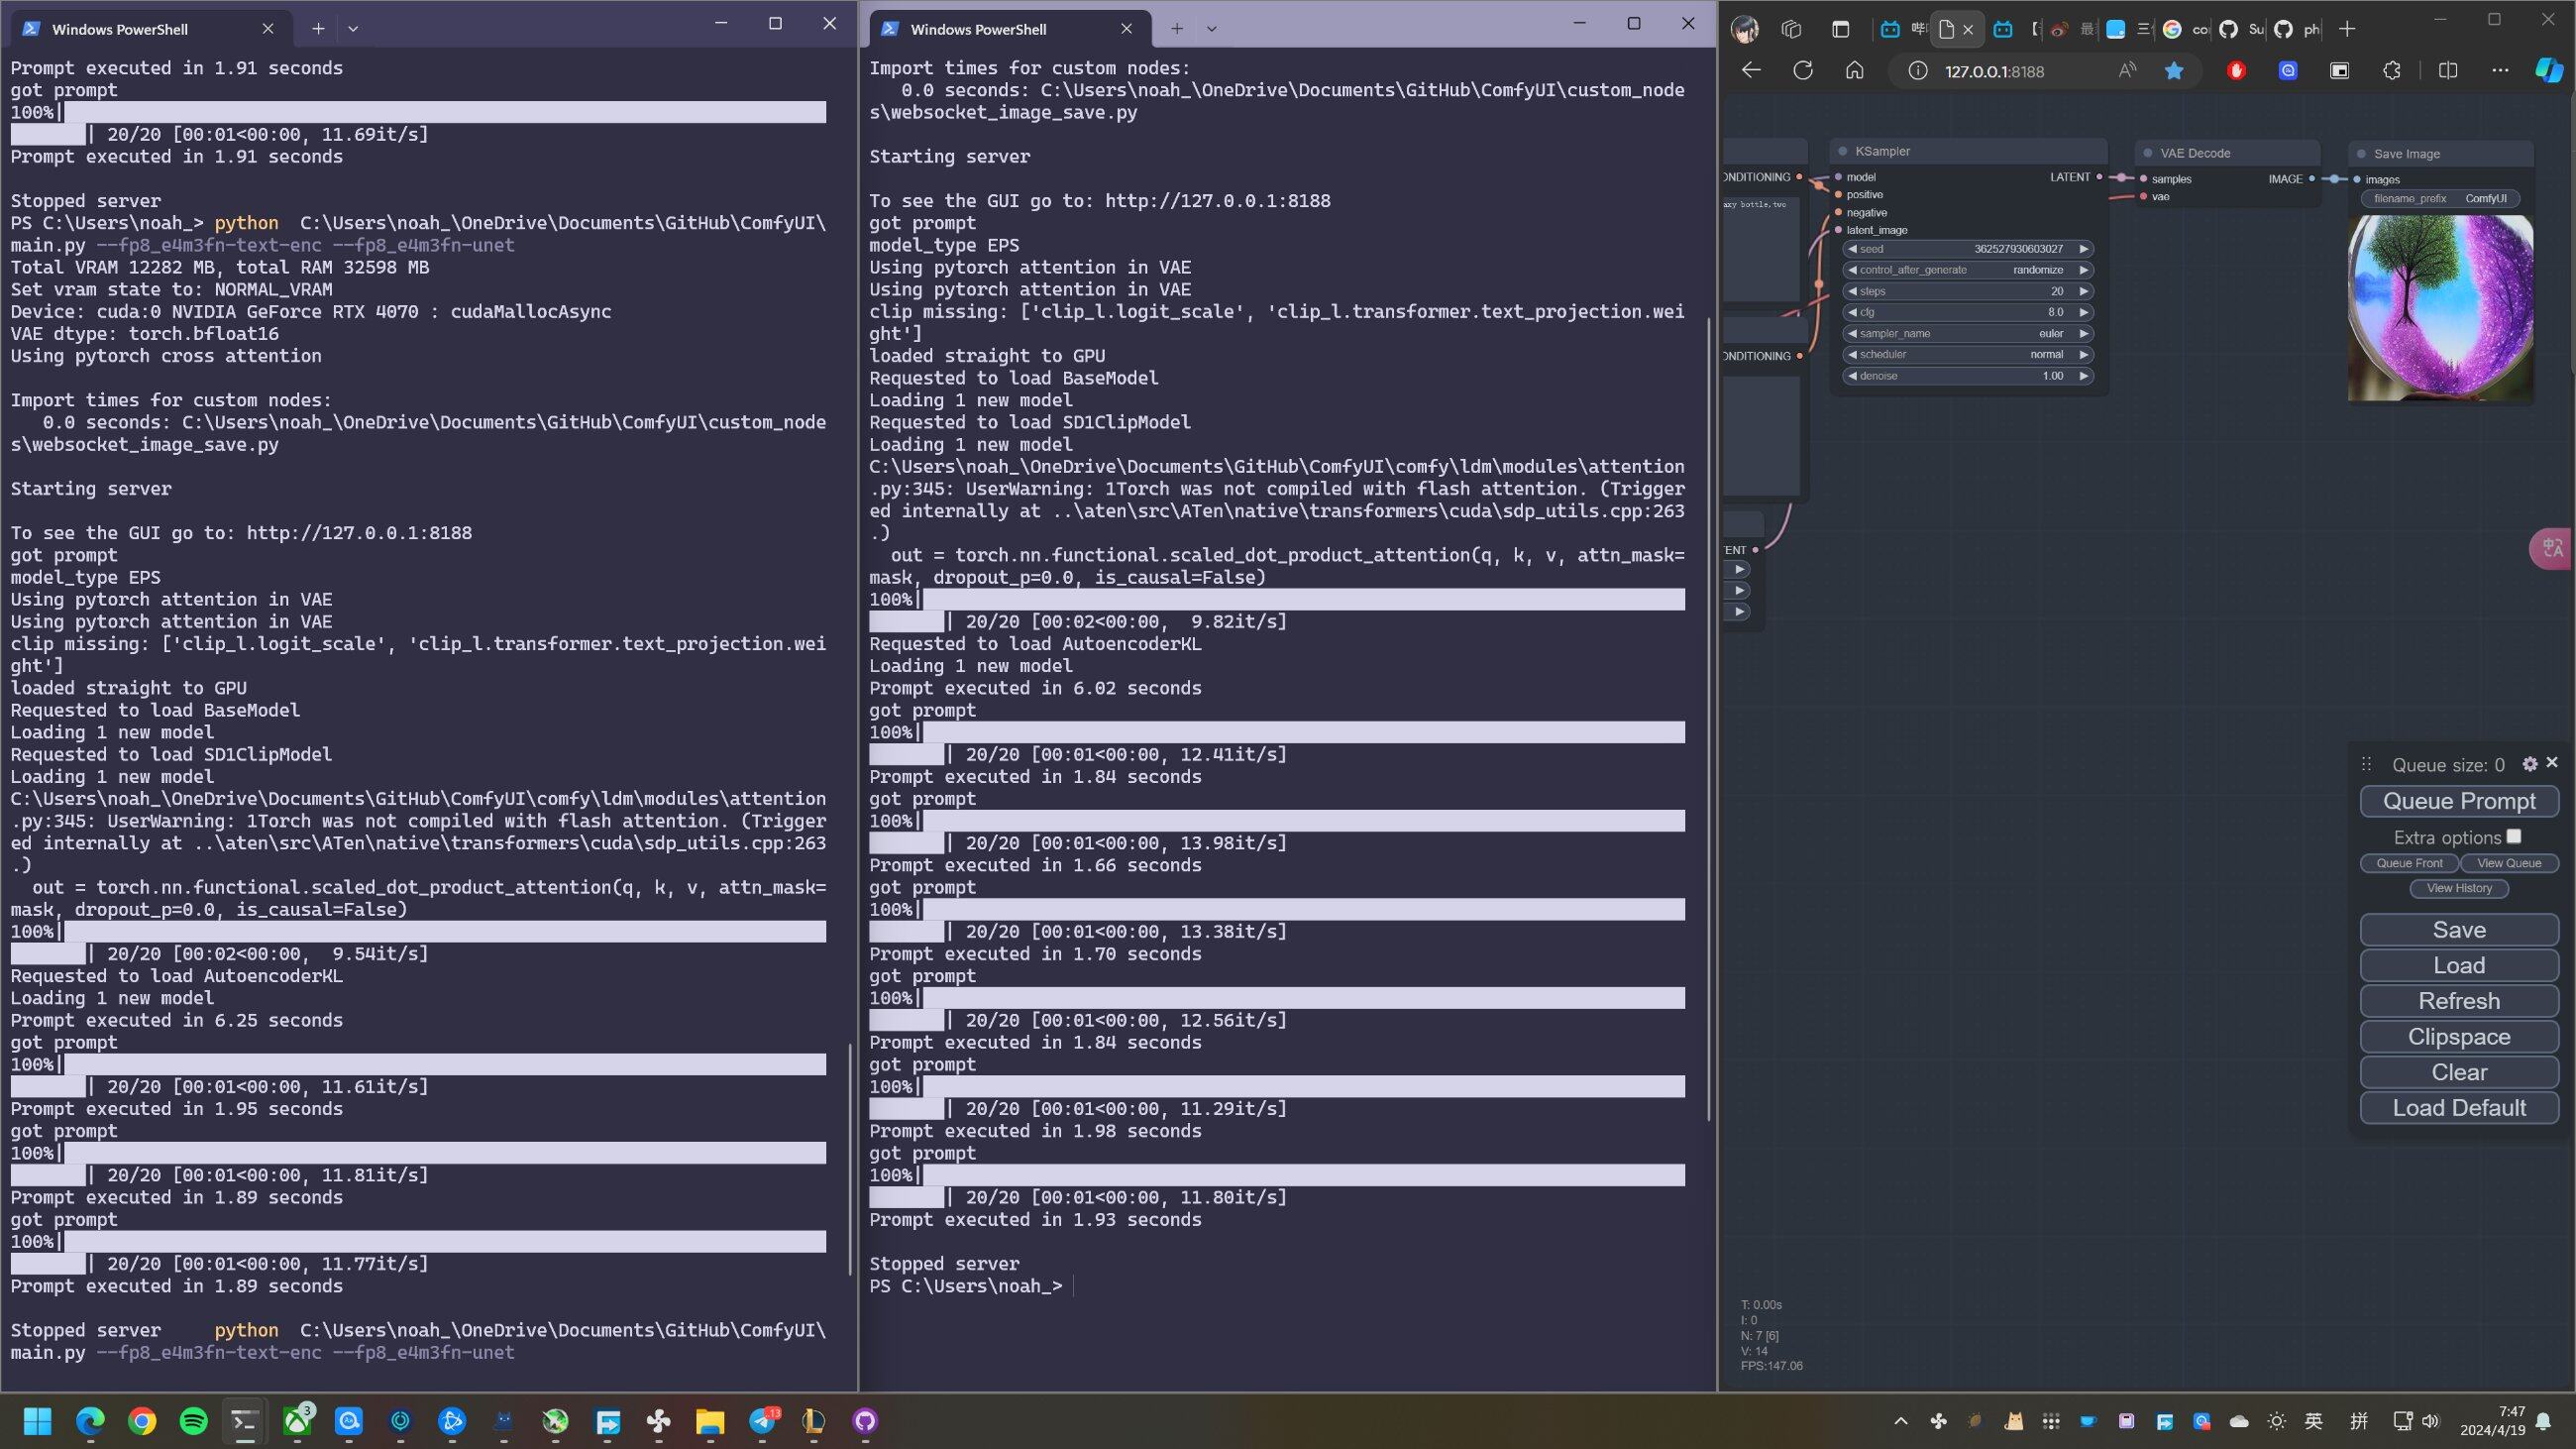Click the blue favorites star icon

pos(2174,70)
